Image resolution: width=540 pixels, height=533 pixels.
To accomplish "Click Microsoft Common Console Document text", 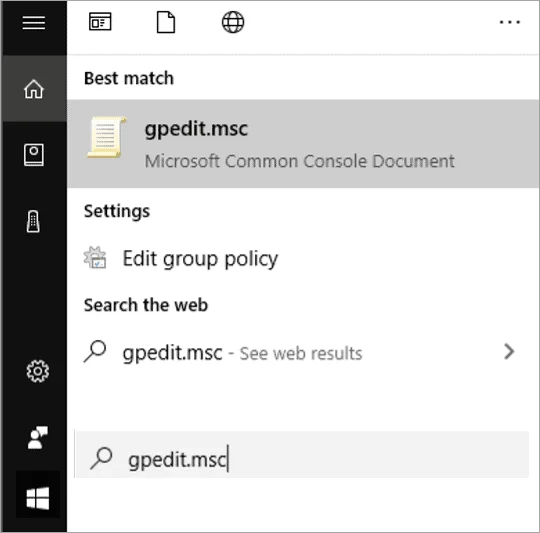I will [x=299, y=161].
